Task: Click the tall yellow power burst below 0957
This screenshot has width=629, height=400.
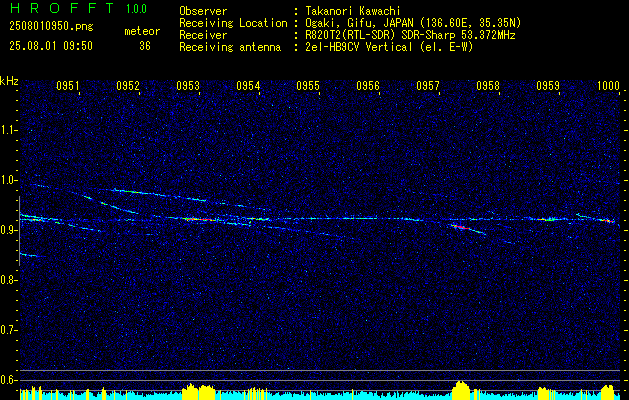Action: (x=461, y=390)
